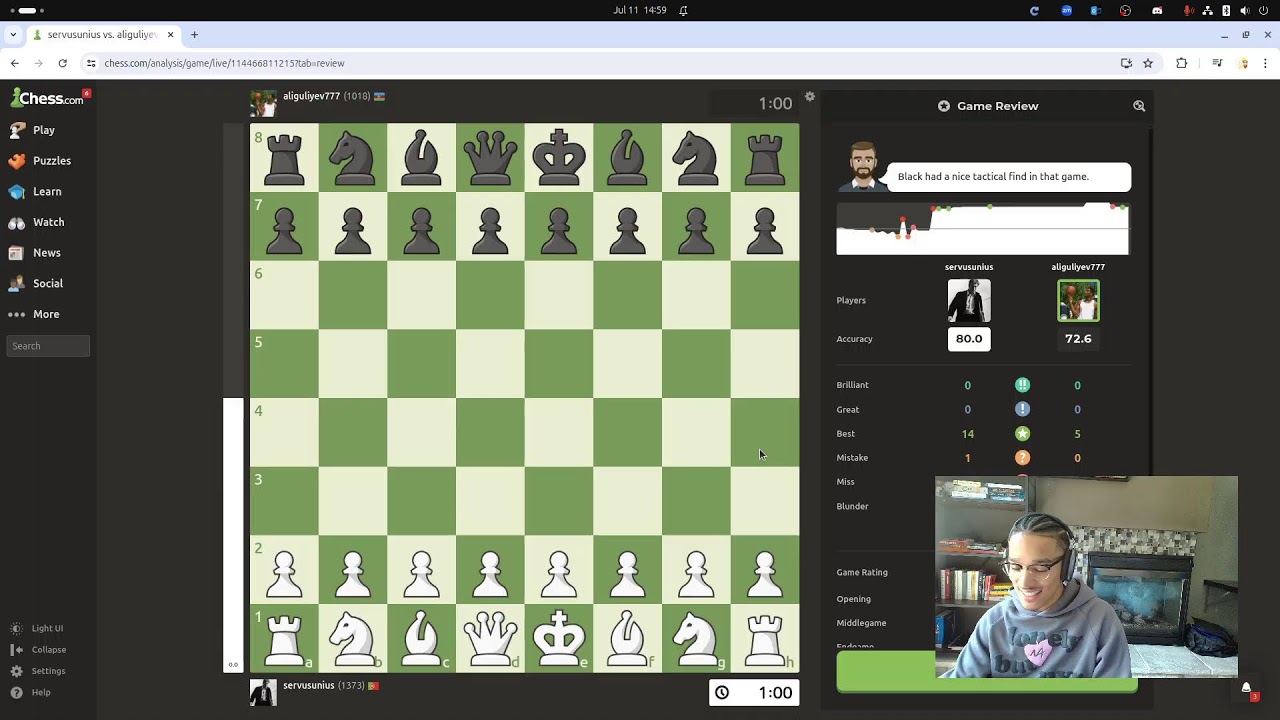Image resolution: width=1280 pixels, height=720 pixels.
Task: Open a new browser tab
Action: pos(194,35)
